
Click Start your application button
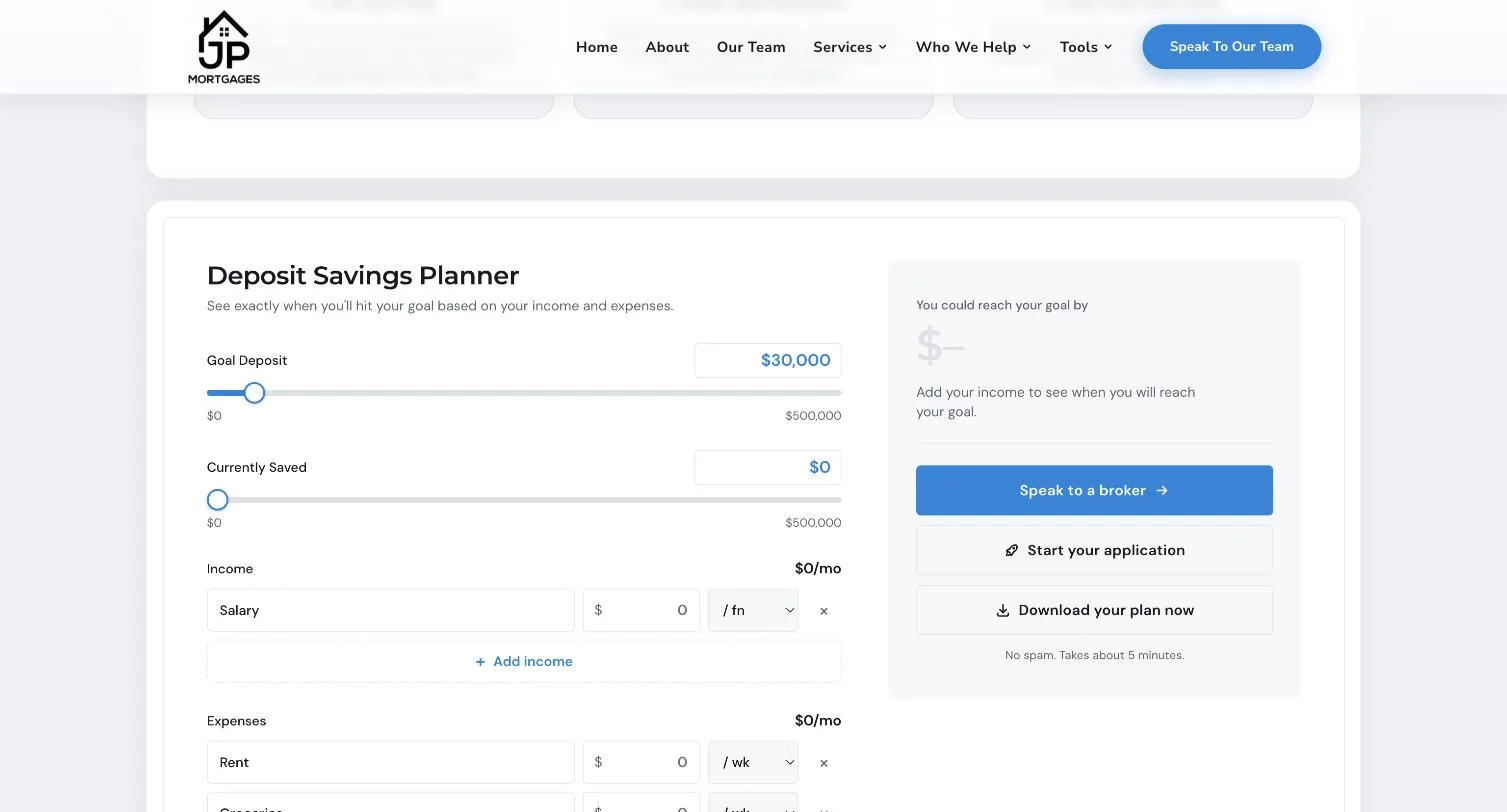[x=1094, y=550]
